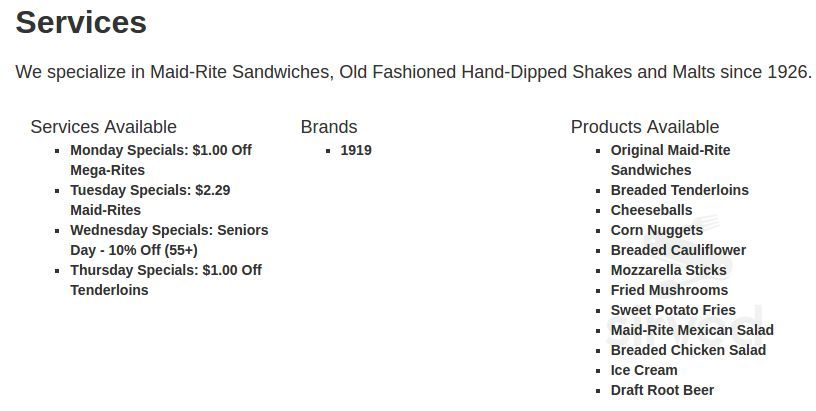The height and width of the screenshot is (411, 816).
Task: Select Tuesday Specials $2.29 Maid-Rites
Action: pos(150,200)
